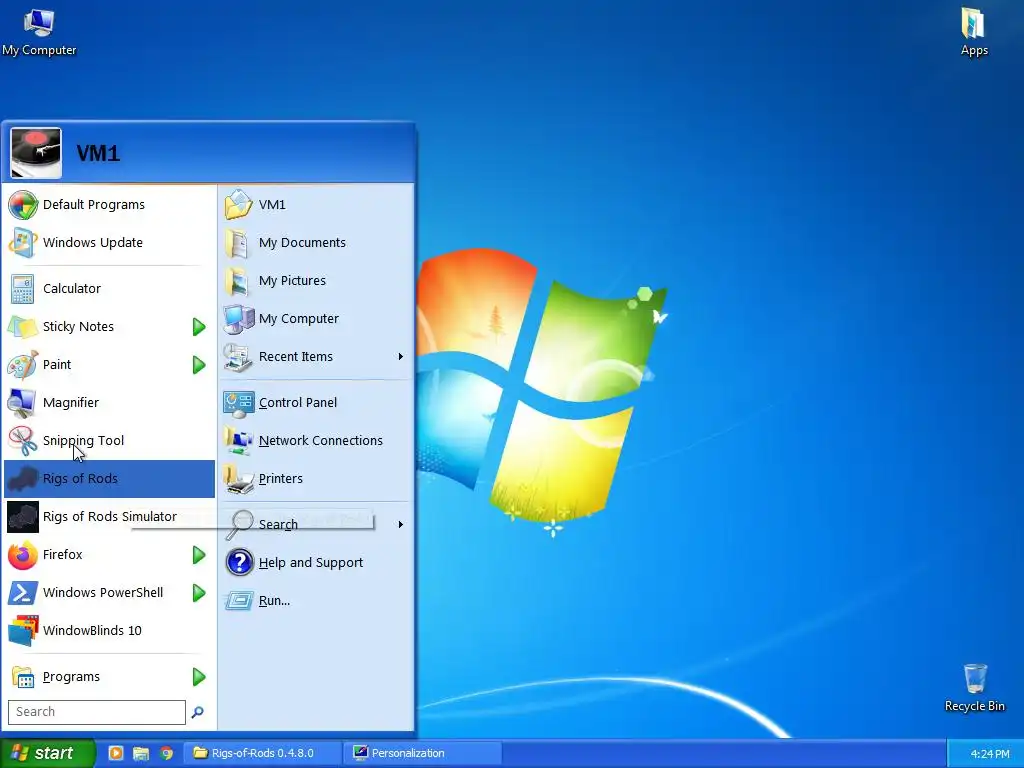Launch the Snipping Tool scissors icon
Viewport: 1024px width, 768px height.
(x=22, y=441)
